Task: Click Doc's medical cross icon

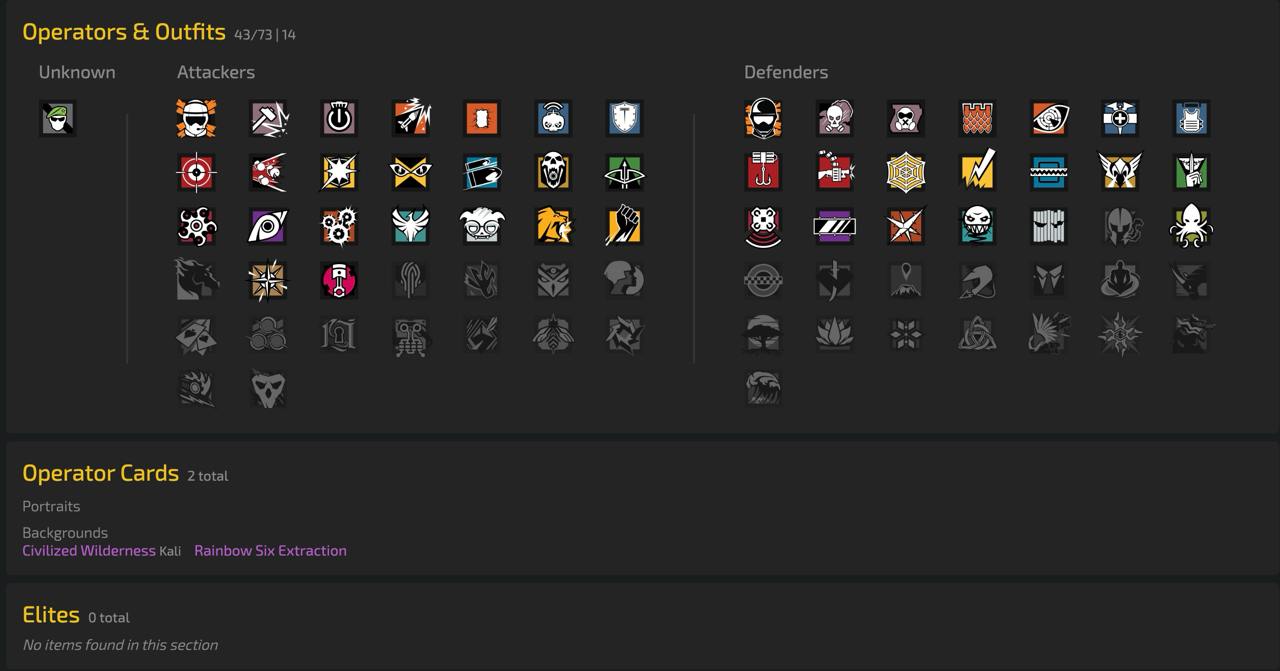Action: 1120,118
